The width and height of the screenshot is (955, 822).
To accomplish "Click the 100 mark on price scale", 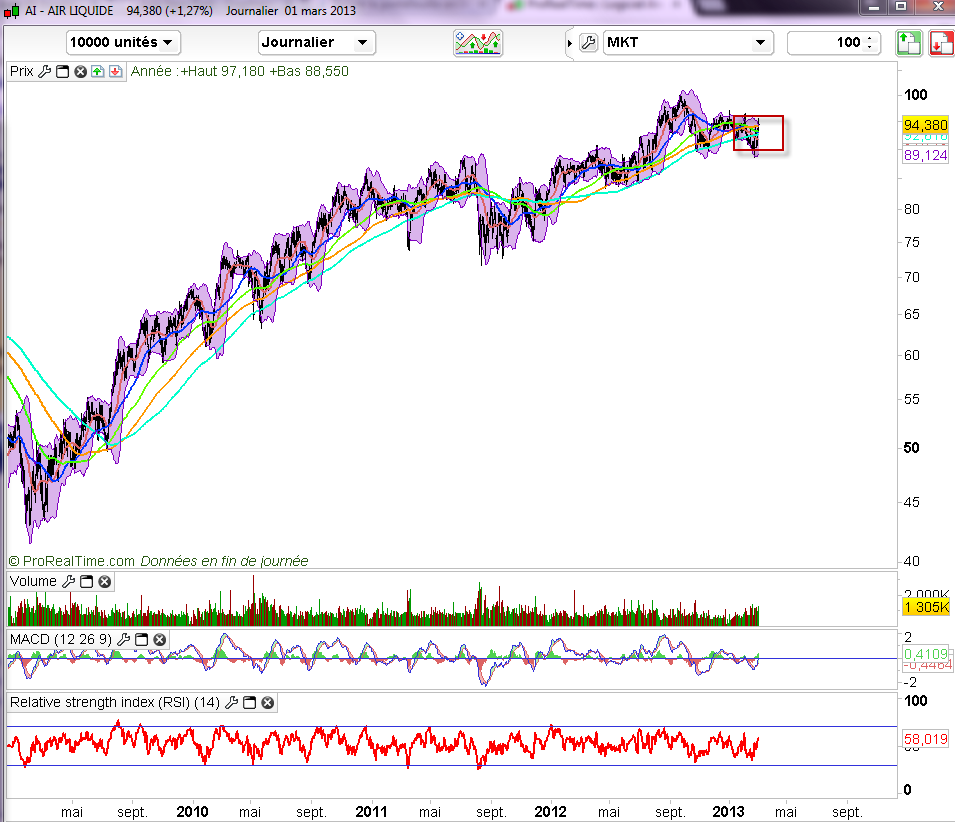I will [915, 95].
